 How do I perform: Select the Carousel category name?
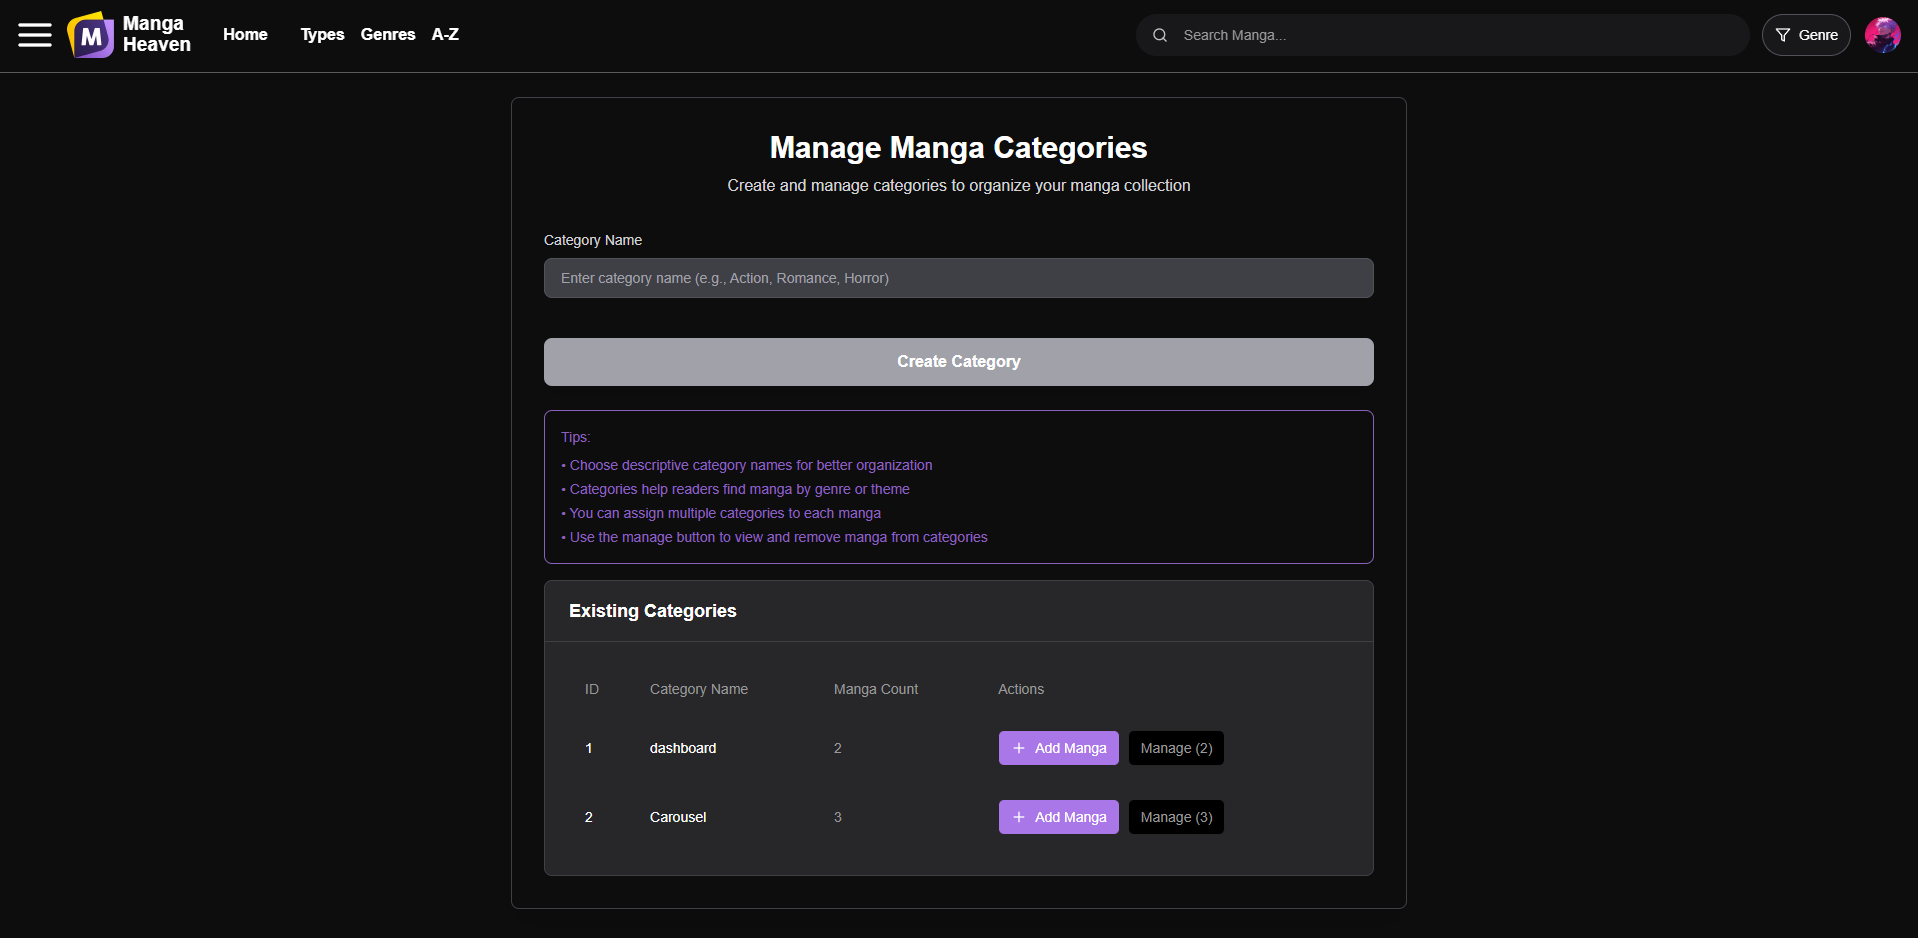(x=678, y=817)
